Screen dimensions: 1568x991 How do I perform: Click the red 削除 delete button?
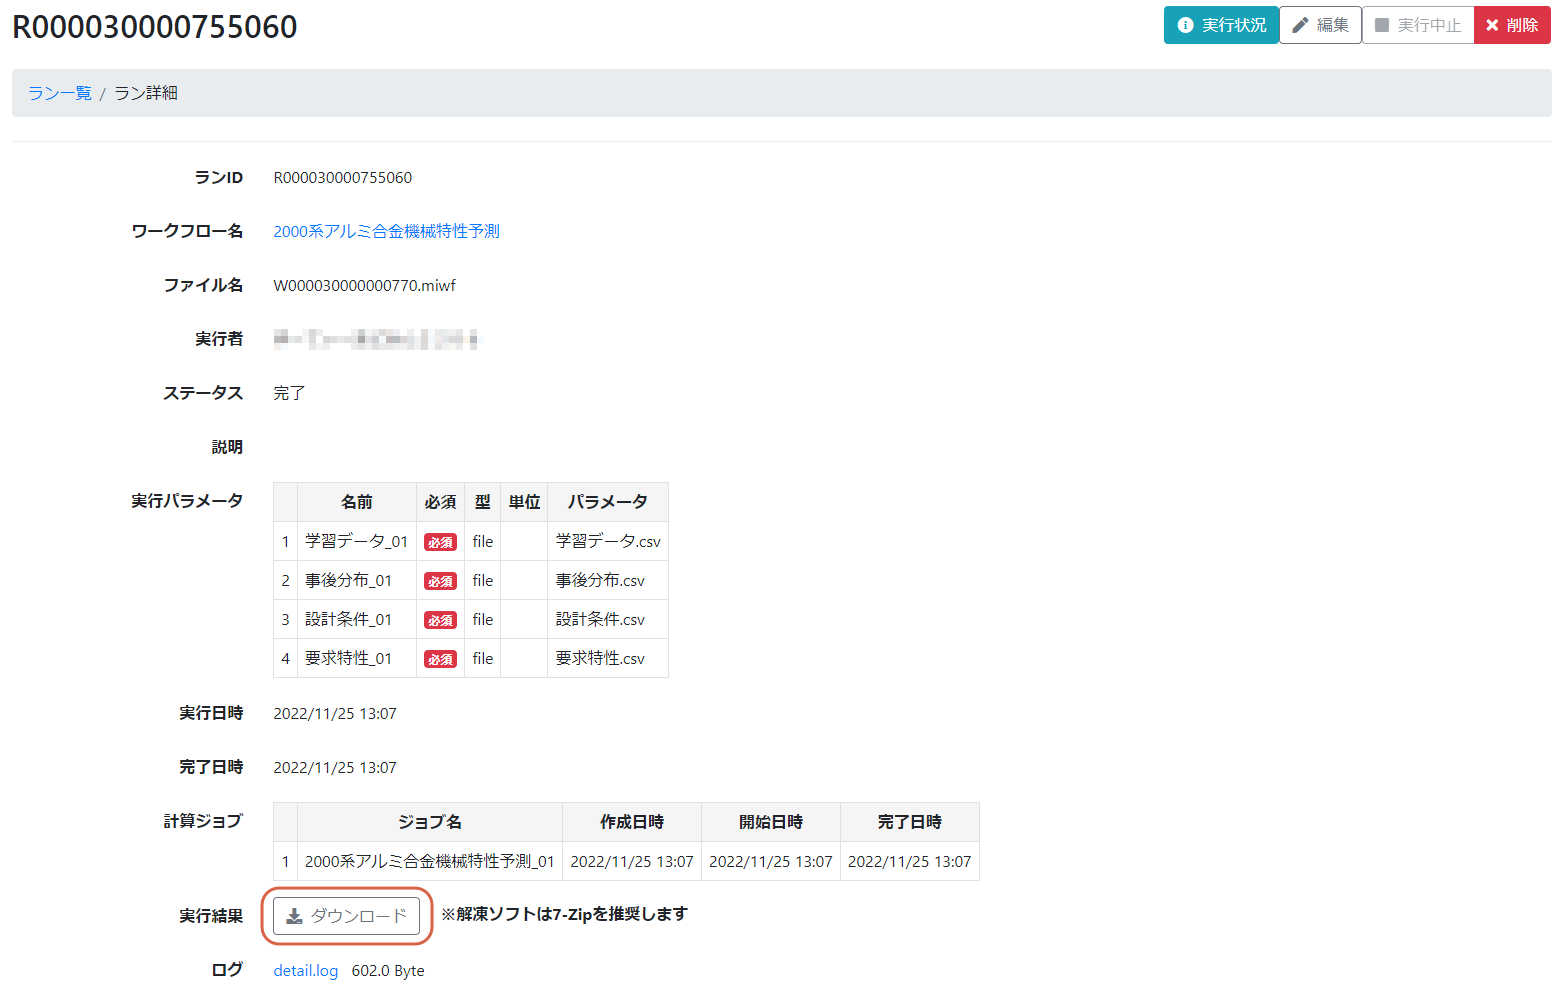1512,25
